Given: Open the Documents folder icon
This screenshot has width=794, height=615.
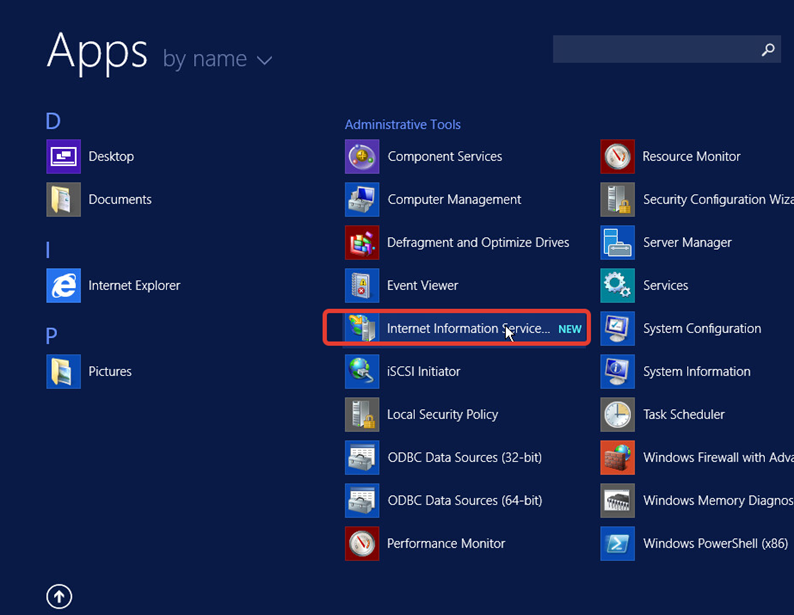Looking at the screenshot, I should coord(63,199).
